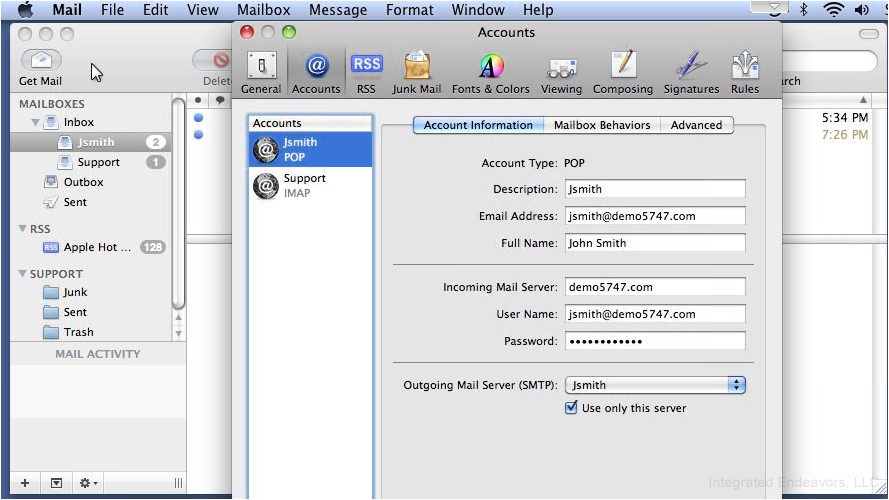Click the 5:34 PM message row
This screenshot has height=500, width=889.
tap(844, 118)
